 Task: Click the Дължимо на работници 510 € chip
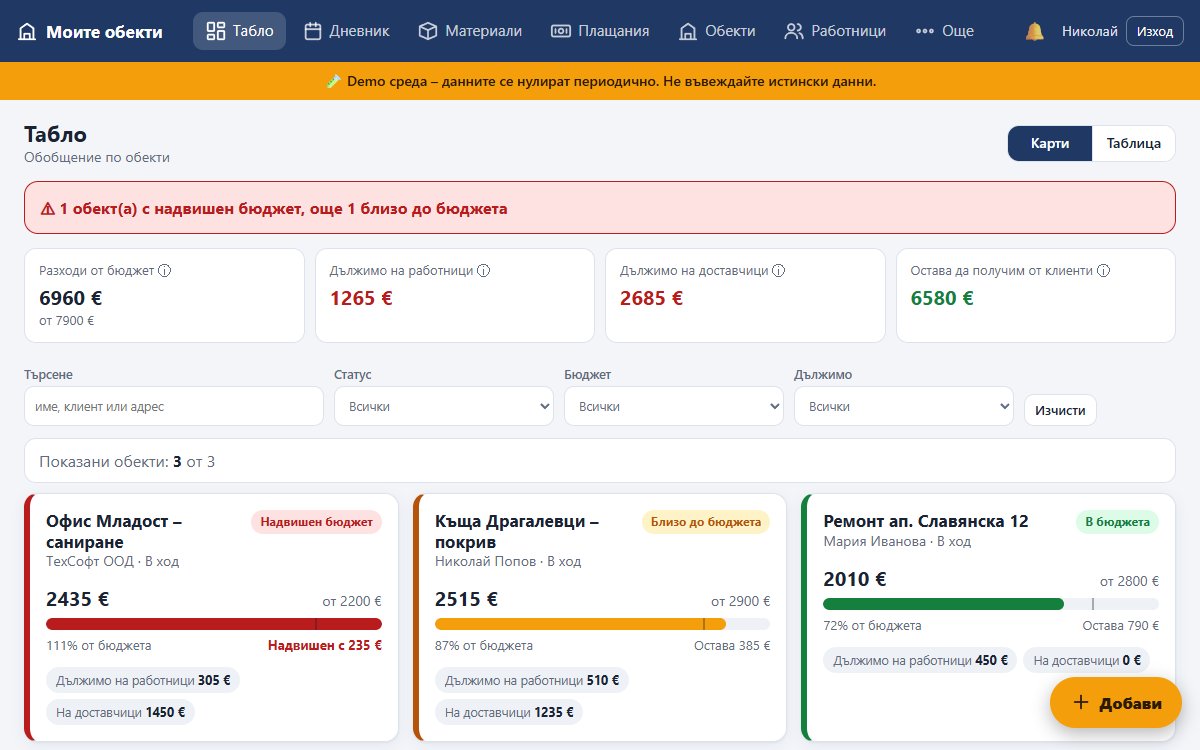[532, 680]
